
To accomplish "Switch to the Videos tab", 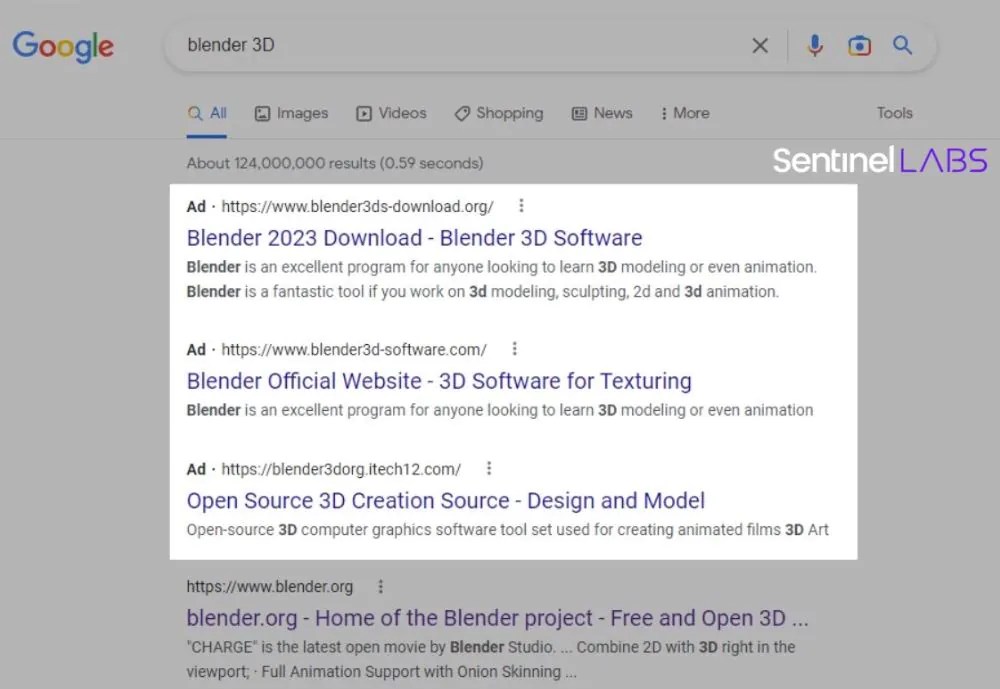I will (x=391, y=113).
